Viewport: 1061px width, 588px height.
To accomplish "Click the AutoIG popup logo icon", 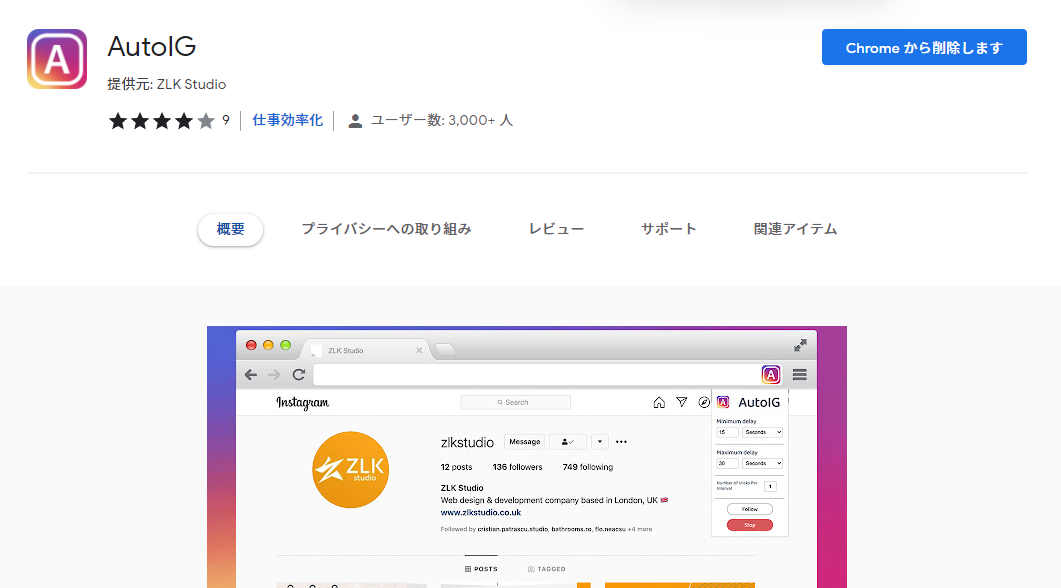I will [x=723, y=402].
